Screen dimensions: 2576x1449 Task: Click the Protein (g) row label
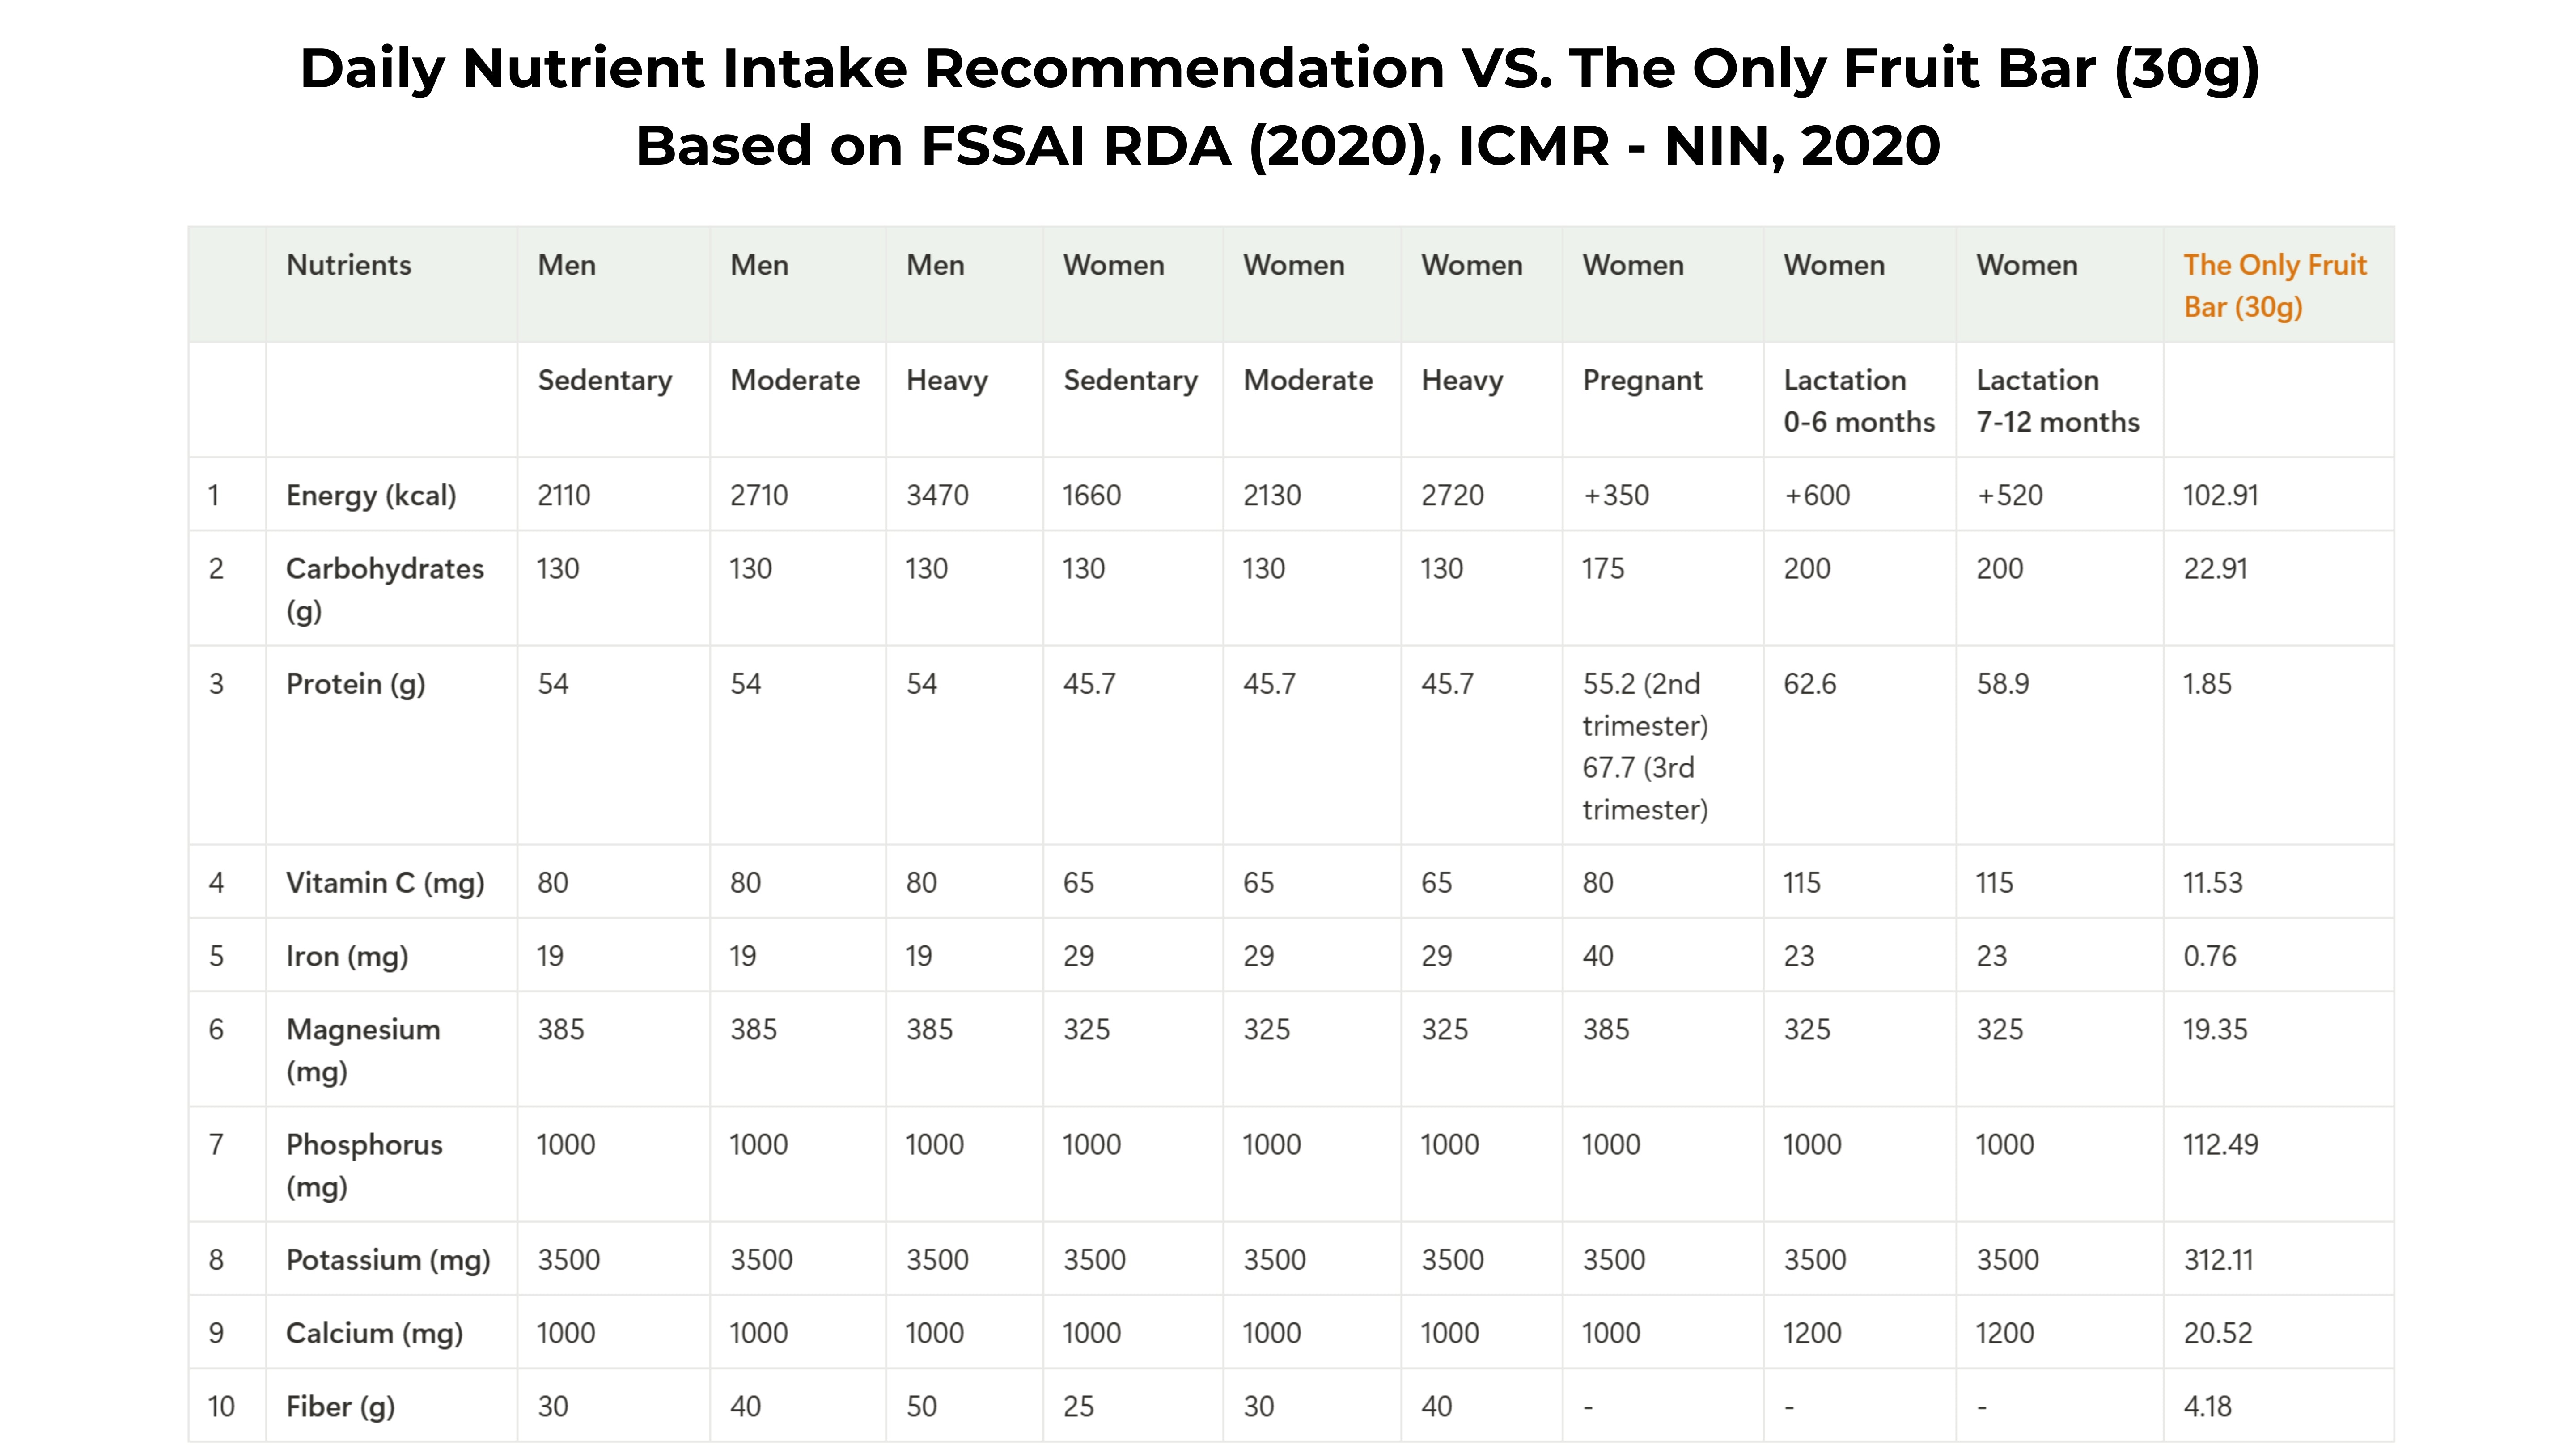click(x=355, y=685)
